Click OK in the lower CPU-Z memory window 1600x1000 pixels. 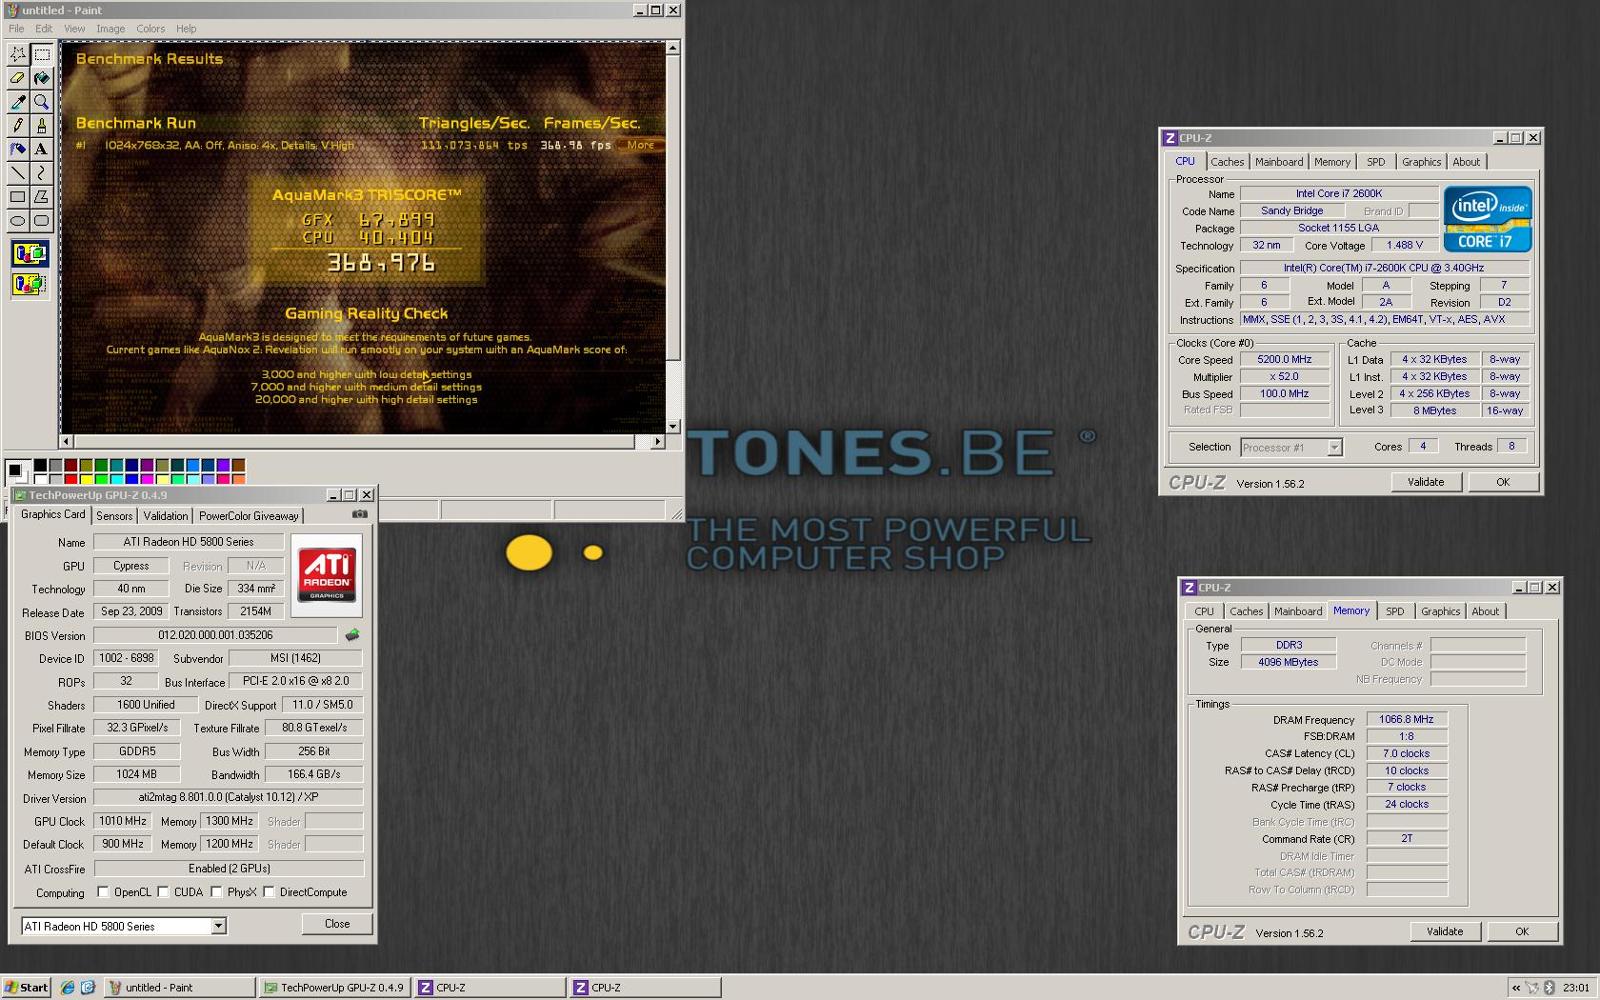pyautogui.click(x=1521, y=931)
